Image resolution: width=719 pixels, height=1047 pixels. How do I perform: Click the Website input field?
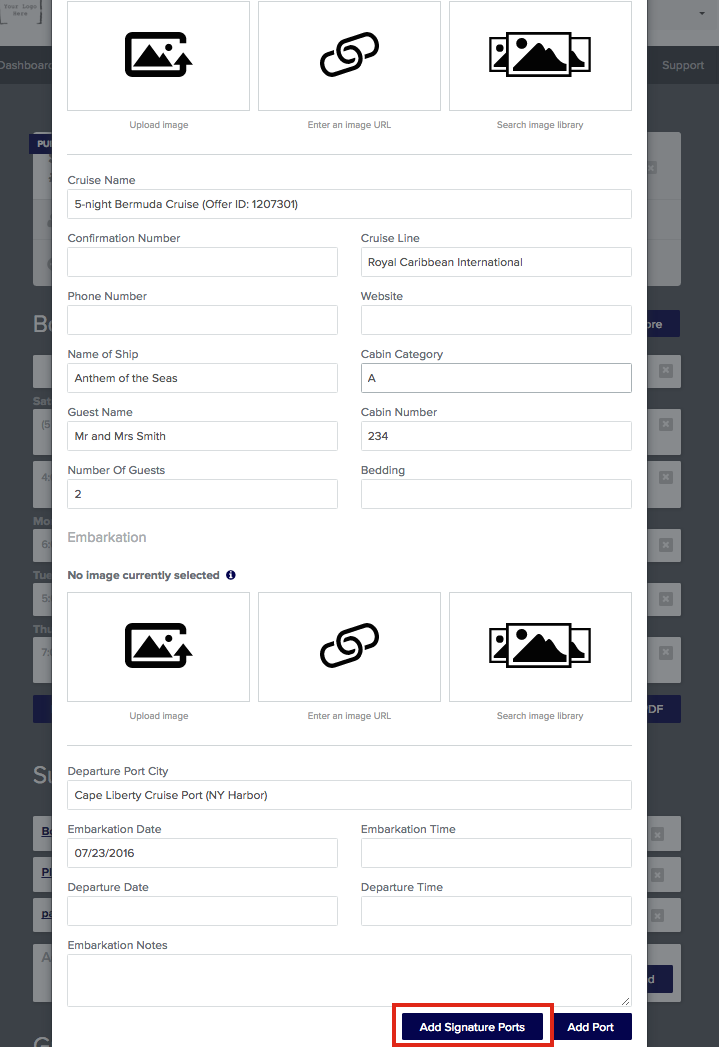[496, 320]
